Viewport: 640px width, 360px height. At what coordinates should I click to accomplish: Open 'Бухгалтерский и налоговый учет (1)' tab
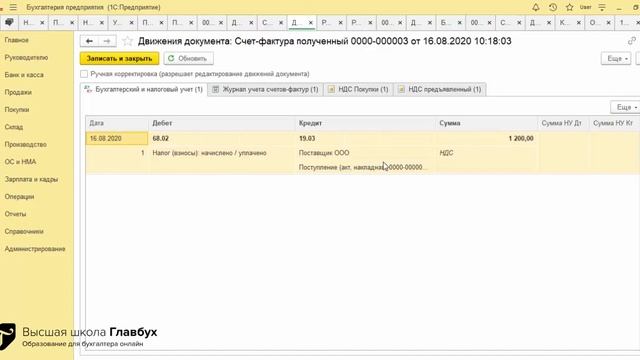click(x=144, y=89)
